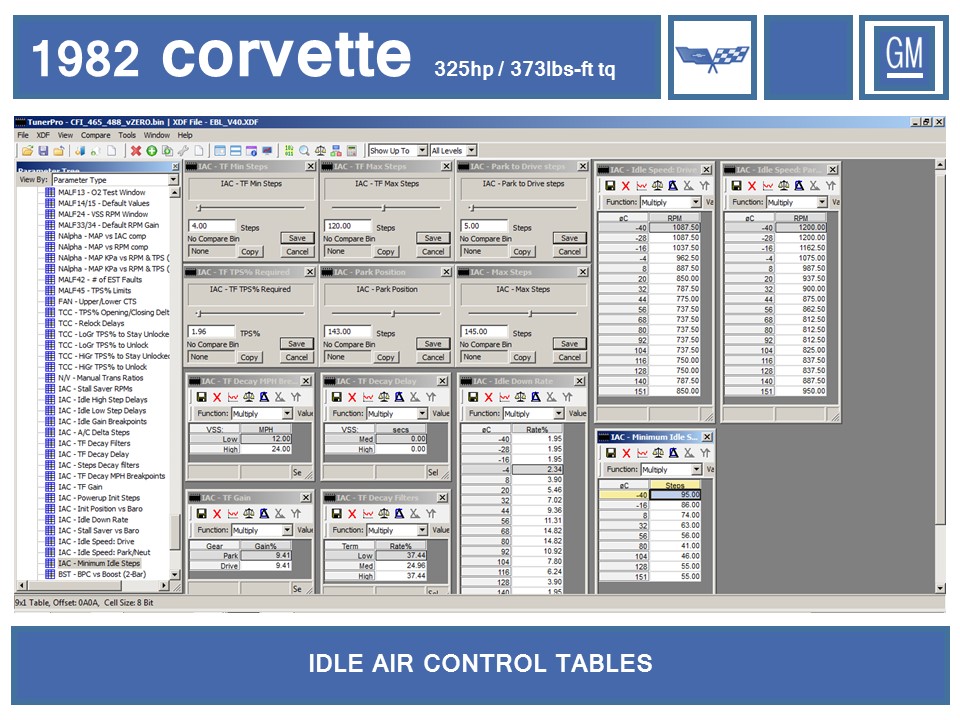This screenshot has height=720, width=960.
Task: Click the TPS% value field showing 1.96
Action: coord(212,332)
